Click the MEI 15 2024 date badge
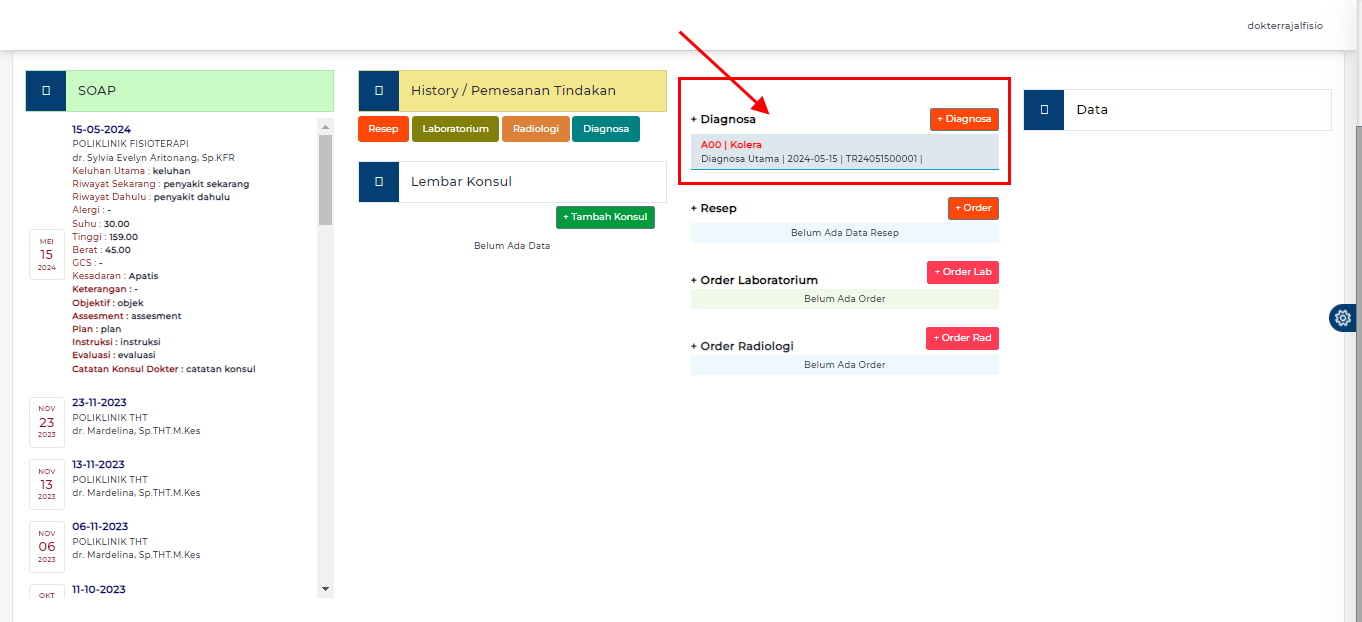Image resolution: width=1362 pixels, height=622 pixels. [x=47, y=254]
